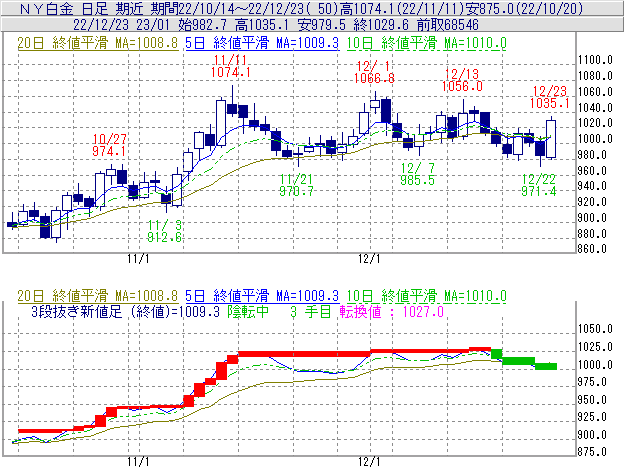This screenshot has height=475, width=624.
Task: Click lower chart 10日 終値平滑 legend
Action: pos(427,296)
